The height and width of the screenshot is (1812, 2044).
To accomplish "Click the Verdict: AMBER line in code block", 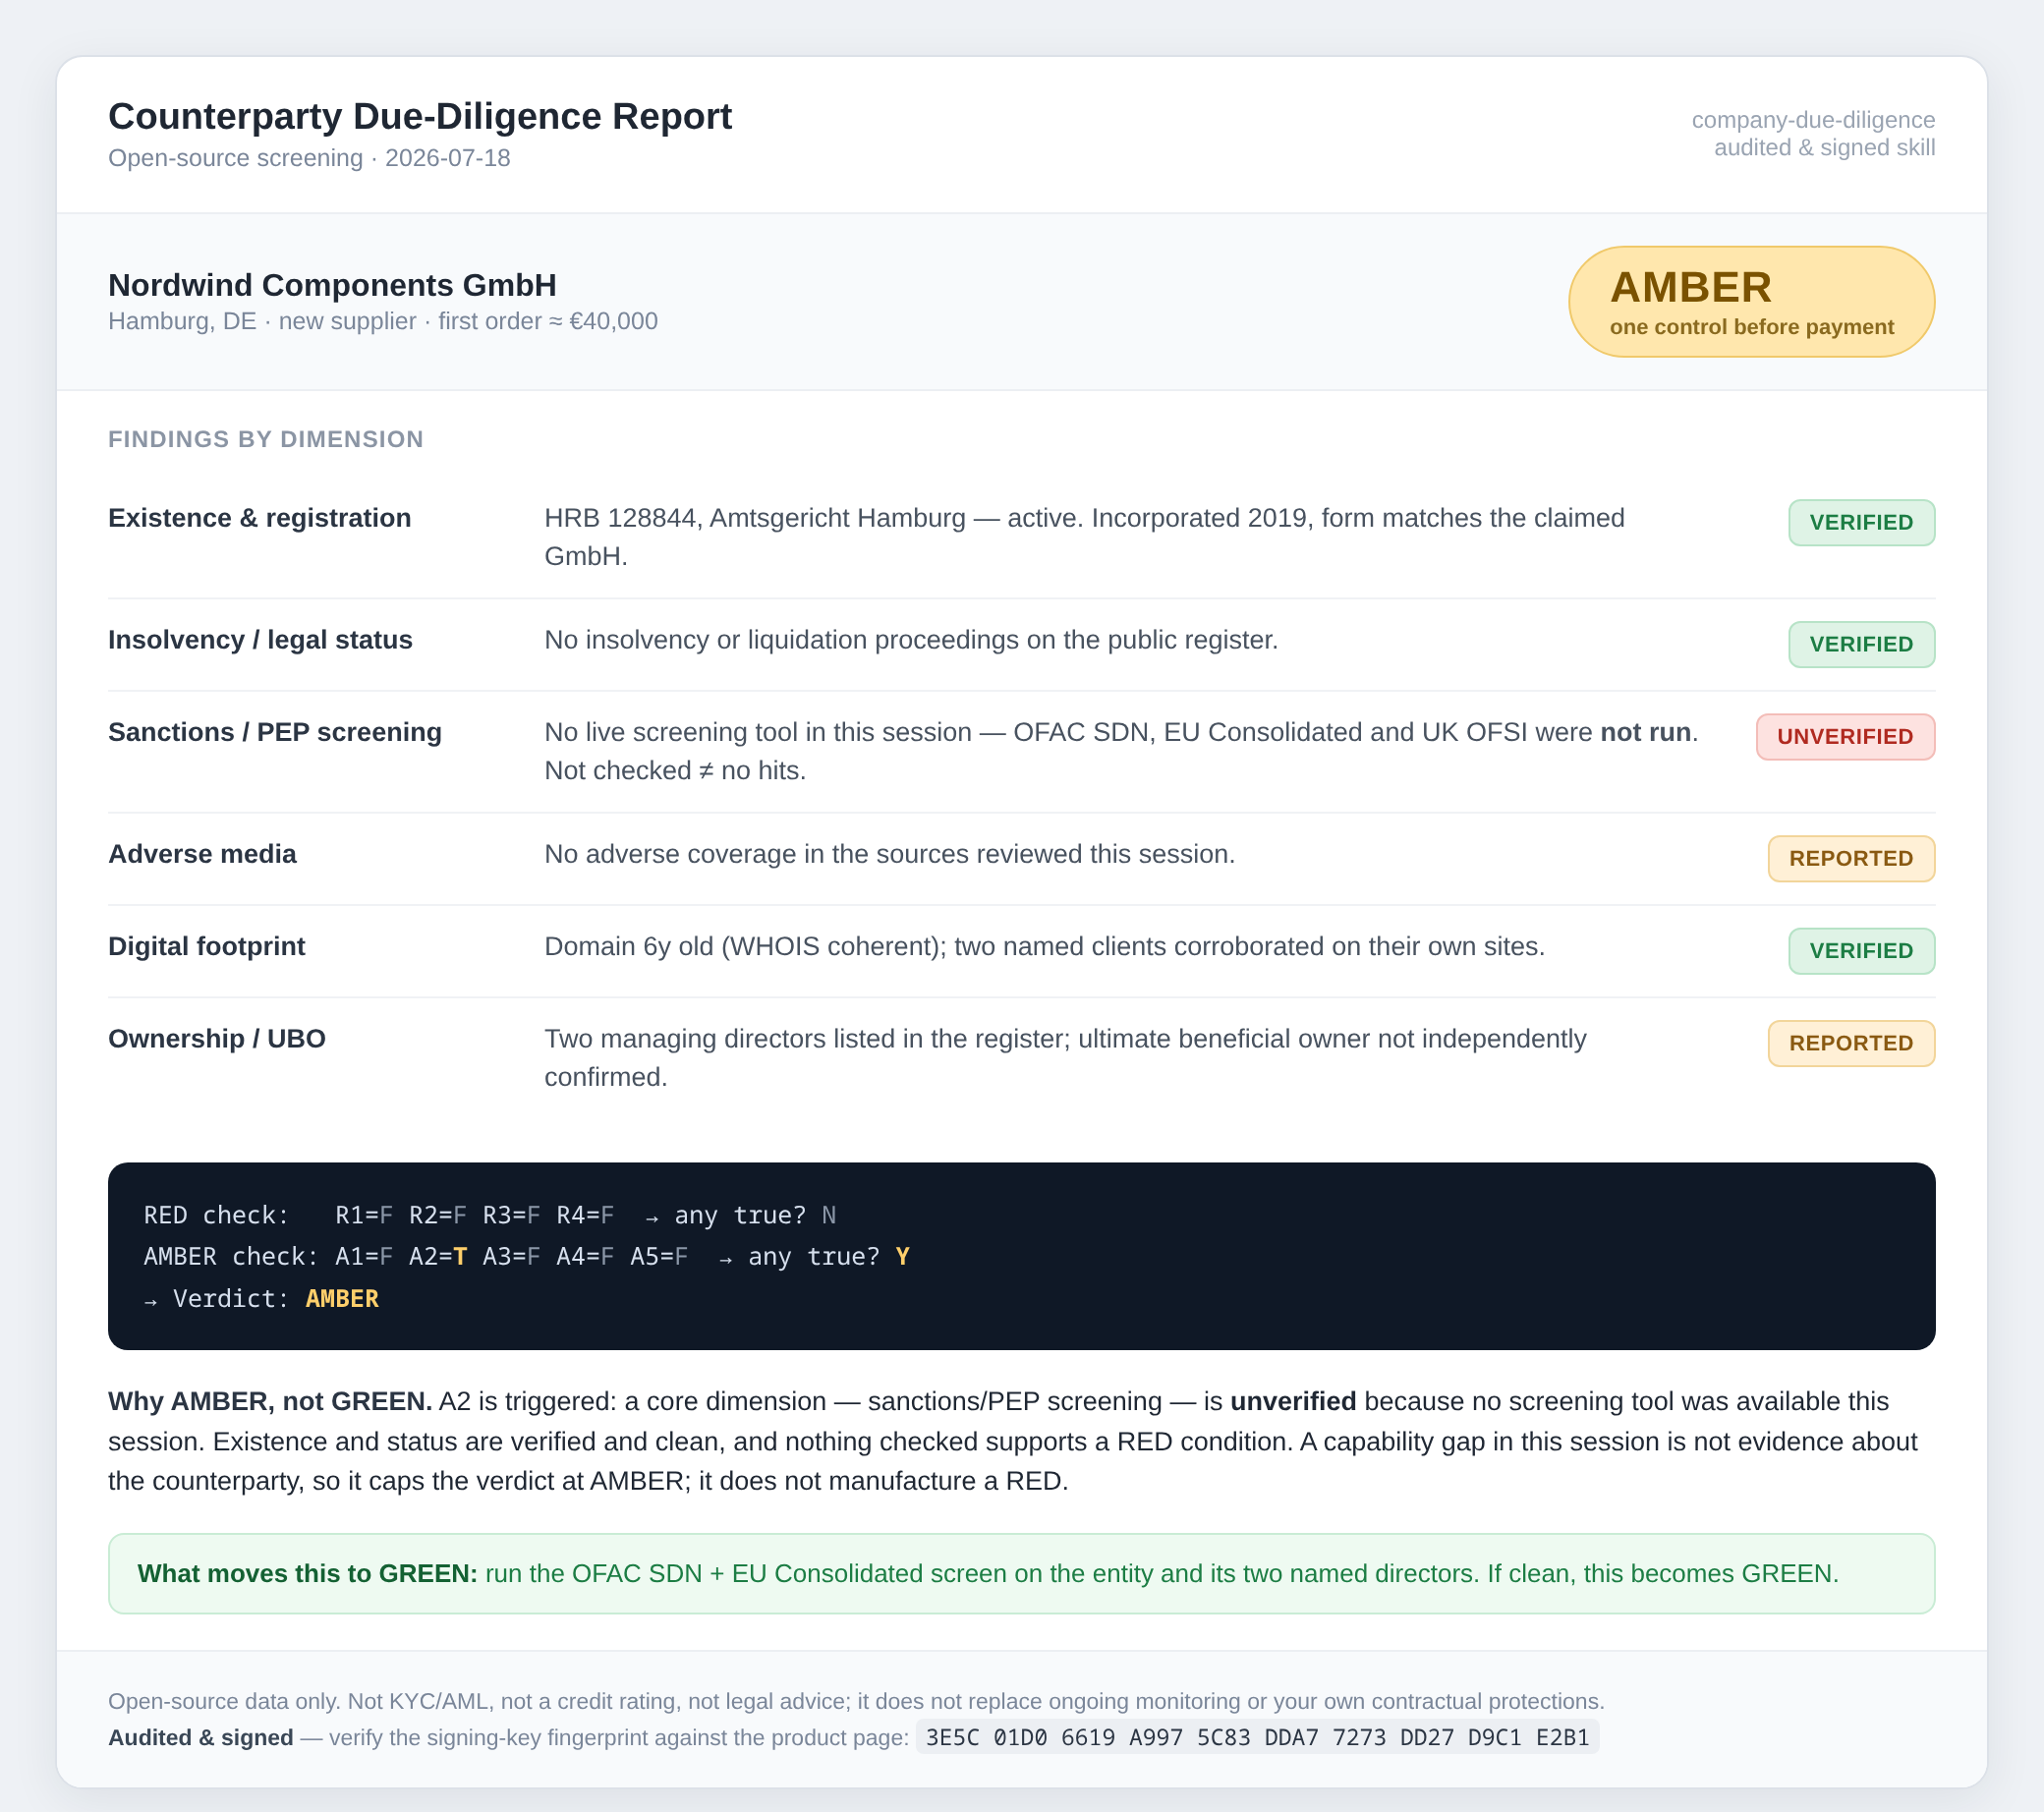I will click(262, 1298).
